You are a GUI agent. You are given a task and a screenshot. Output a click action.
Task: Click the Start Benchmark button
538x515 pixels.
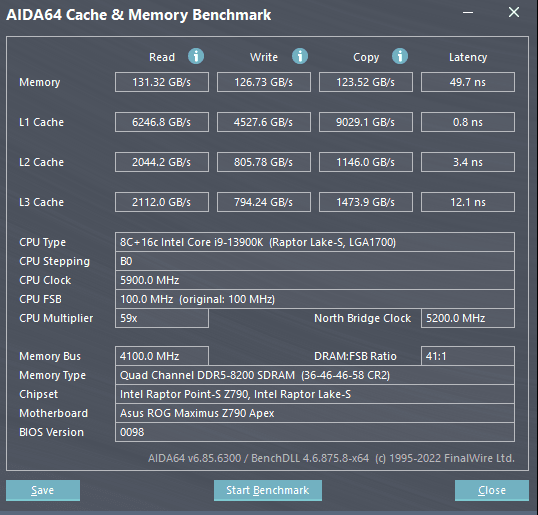(x=268, y=490)
